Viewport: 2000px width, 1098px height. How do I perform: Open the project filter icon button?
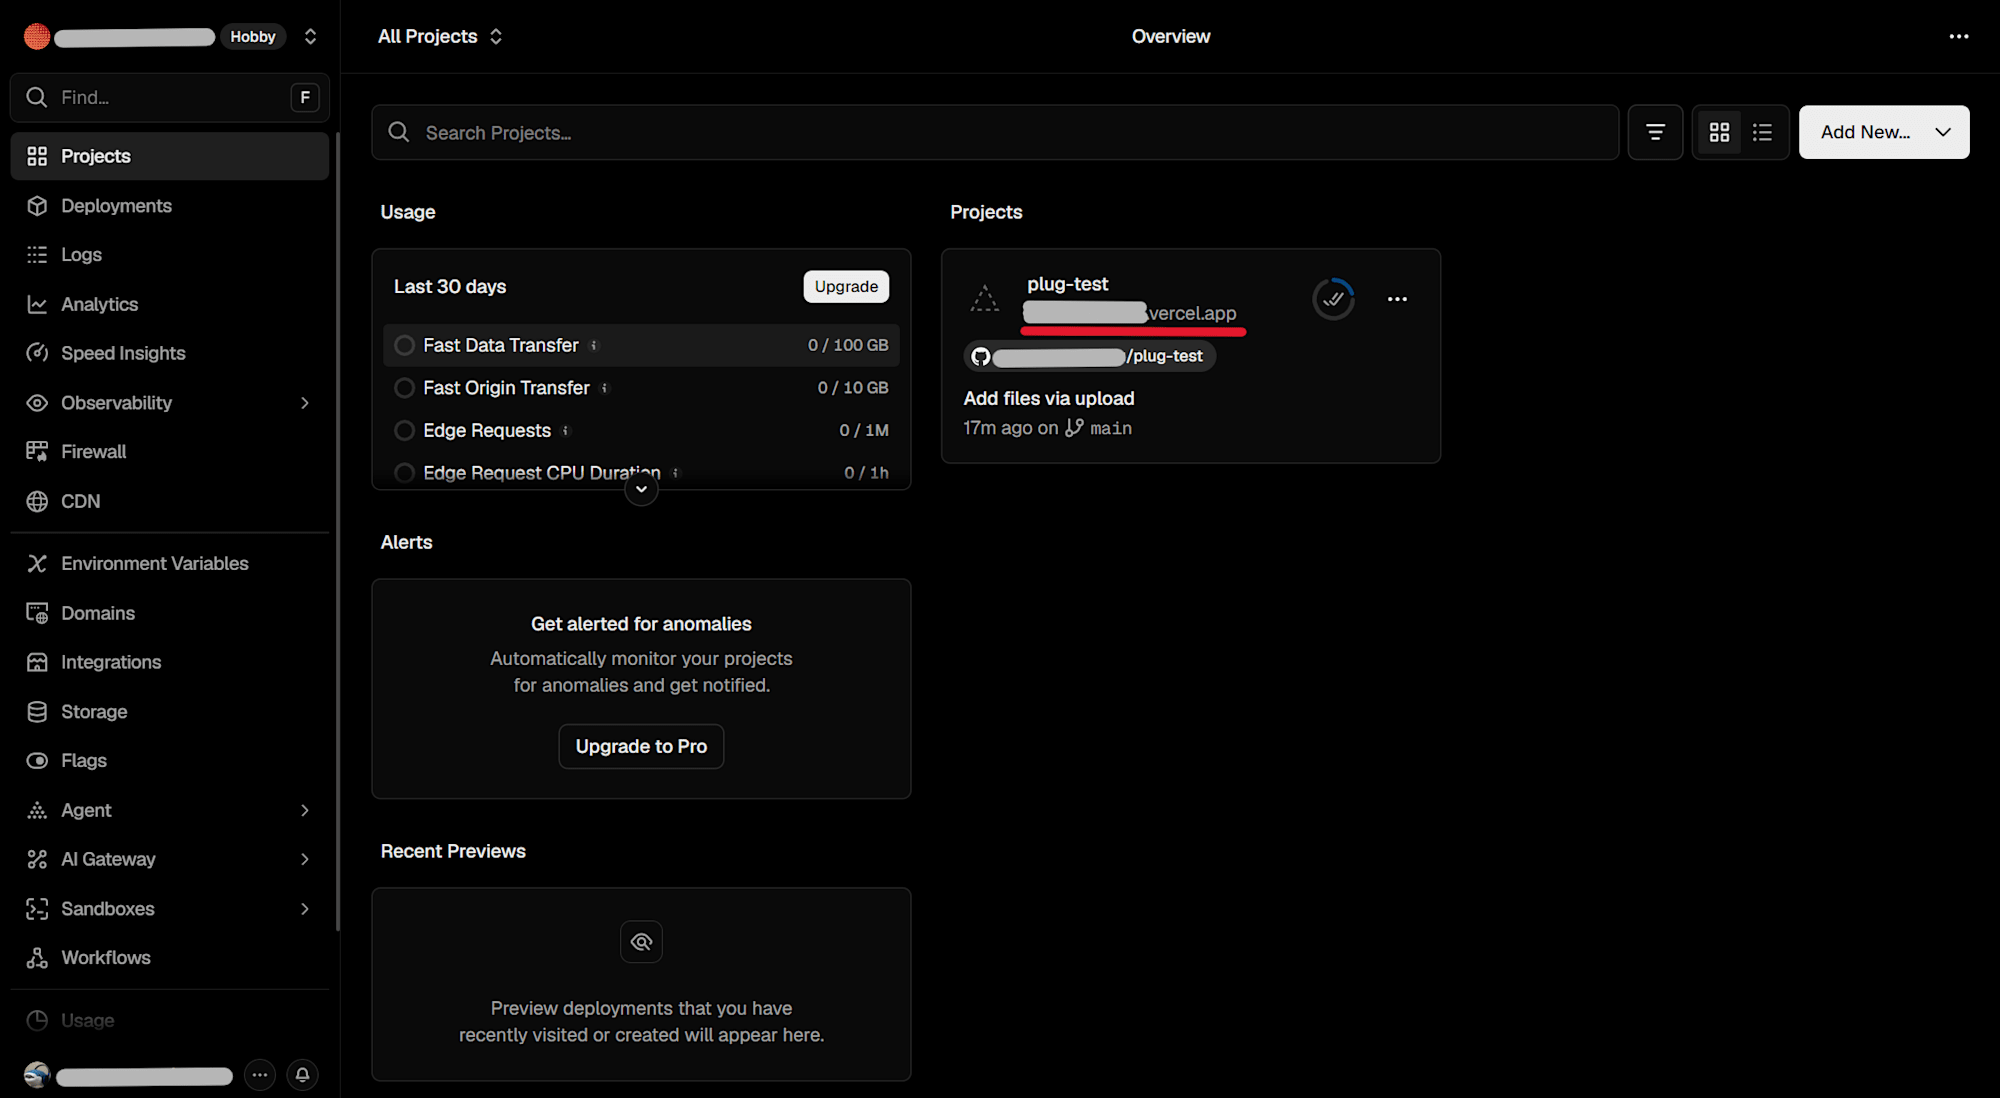(1655, 132)
